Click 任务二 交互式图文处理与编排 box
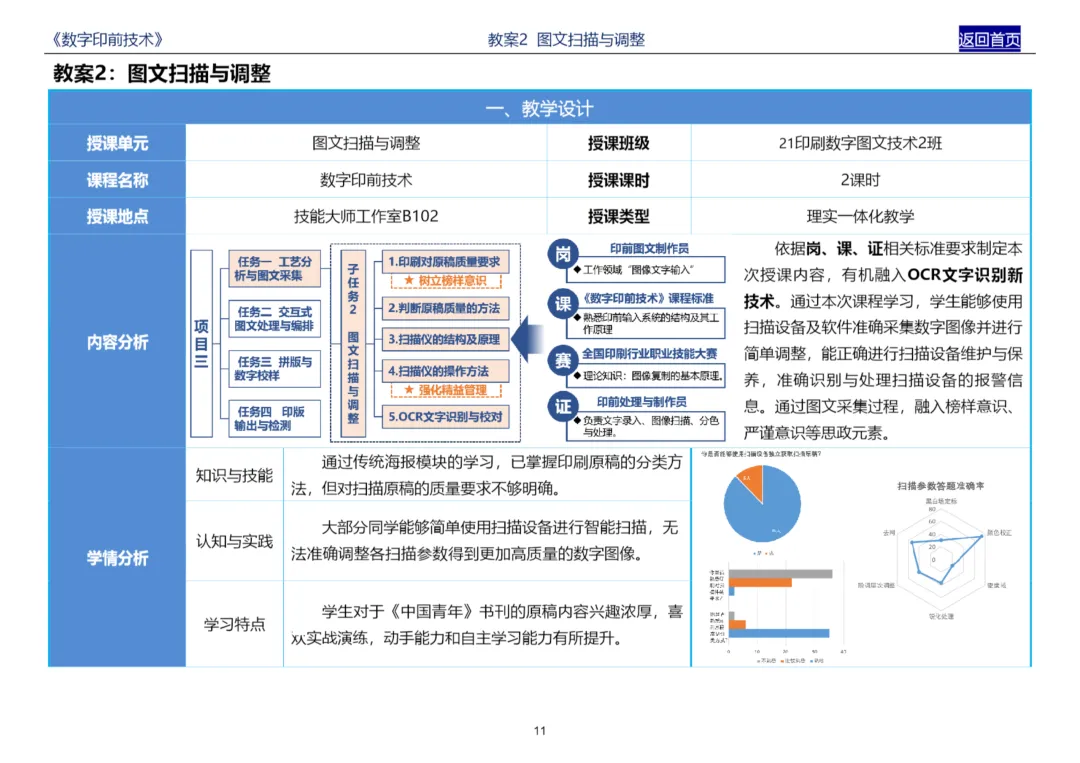1080x763 pixels. (274, 319)
